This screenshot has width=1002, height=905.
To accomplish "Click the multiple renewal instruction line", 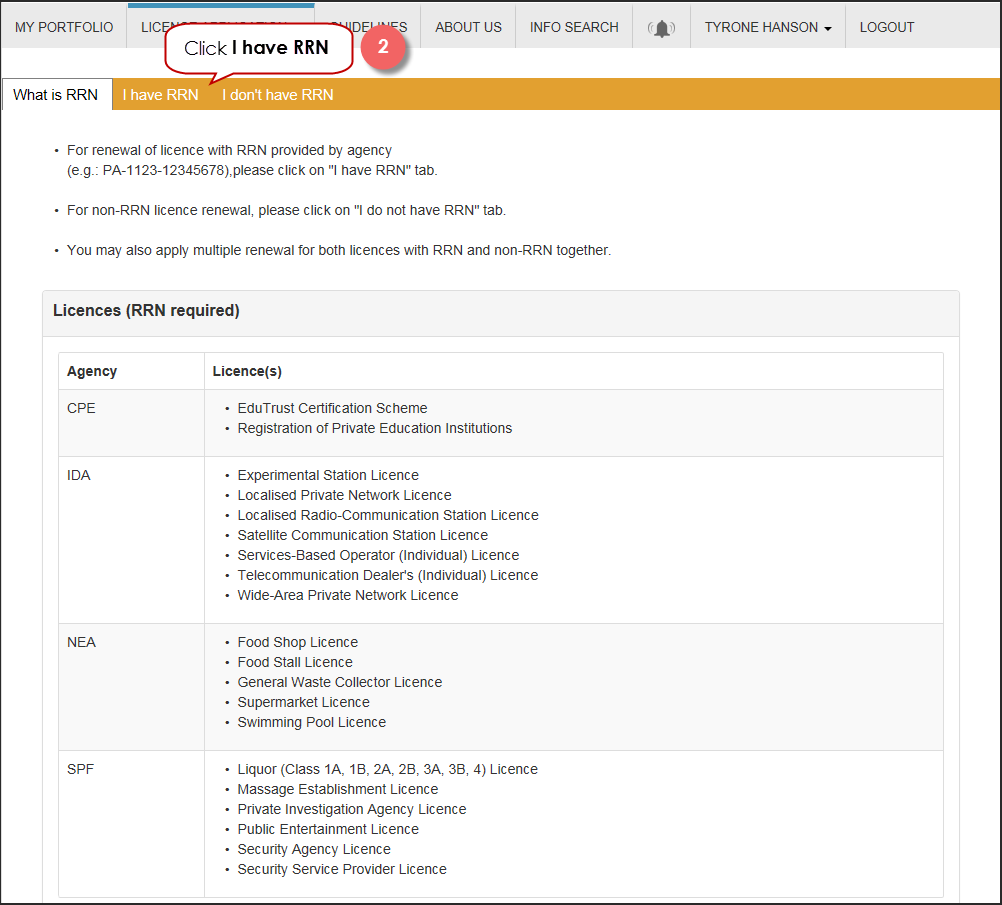I will (x=339, y=251).
